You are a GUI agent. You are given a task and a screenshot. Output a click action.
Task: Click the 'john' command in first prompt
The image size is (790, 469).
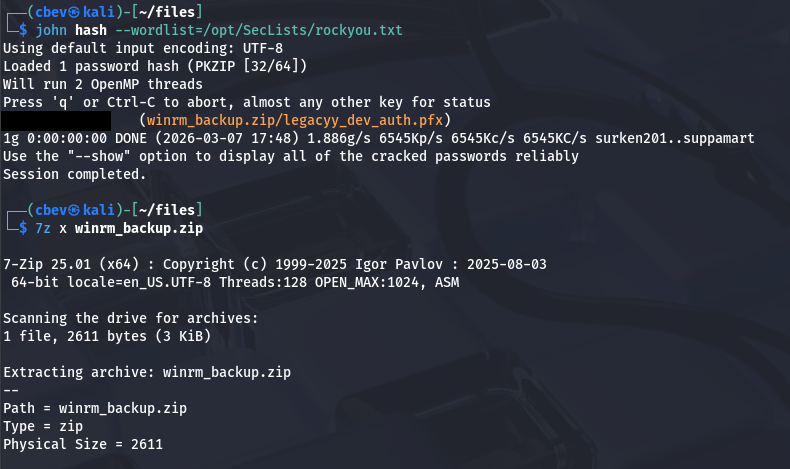50,31
